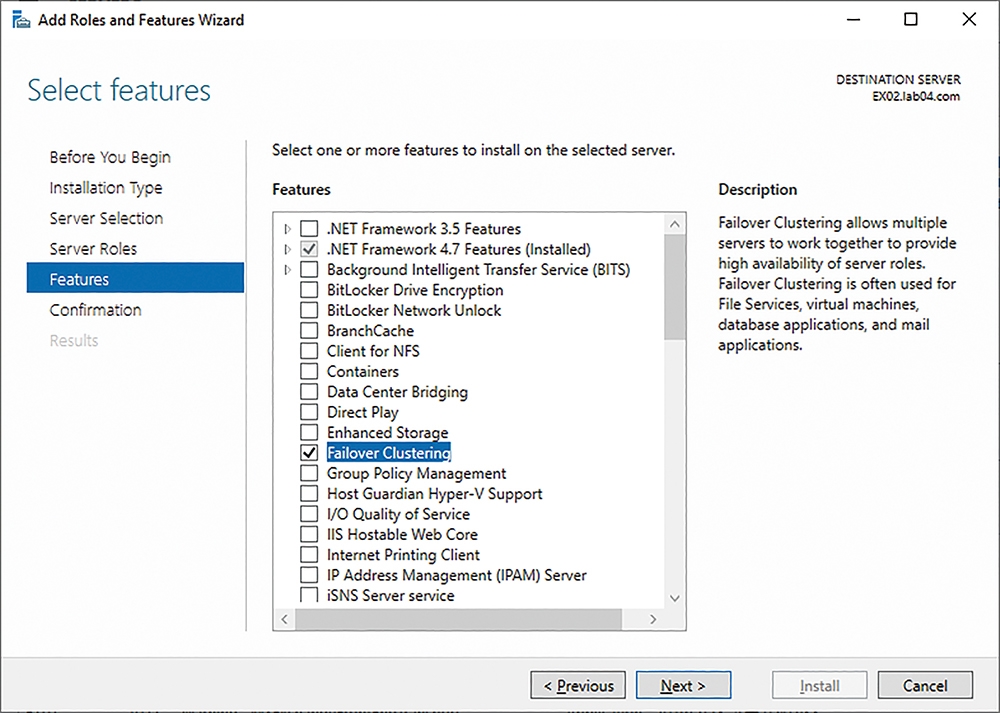Expand Background Intelligent Transfer Service node
Screen dimensions: 1000x713
pos(288,269)
